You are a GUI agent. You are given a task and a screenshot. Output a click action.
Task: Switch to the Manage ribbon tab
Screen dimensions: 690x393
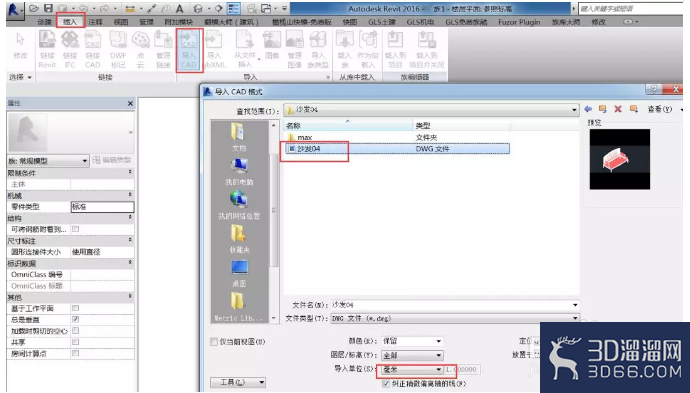pos(146,22)
